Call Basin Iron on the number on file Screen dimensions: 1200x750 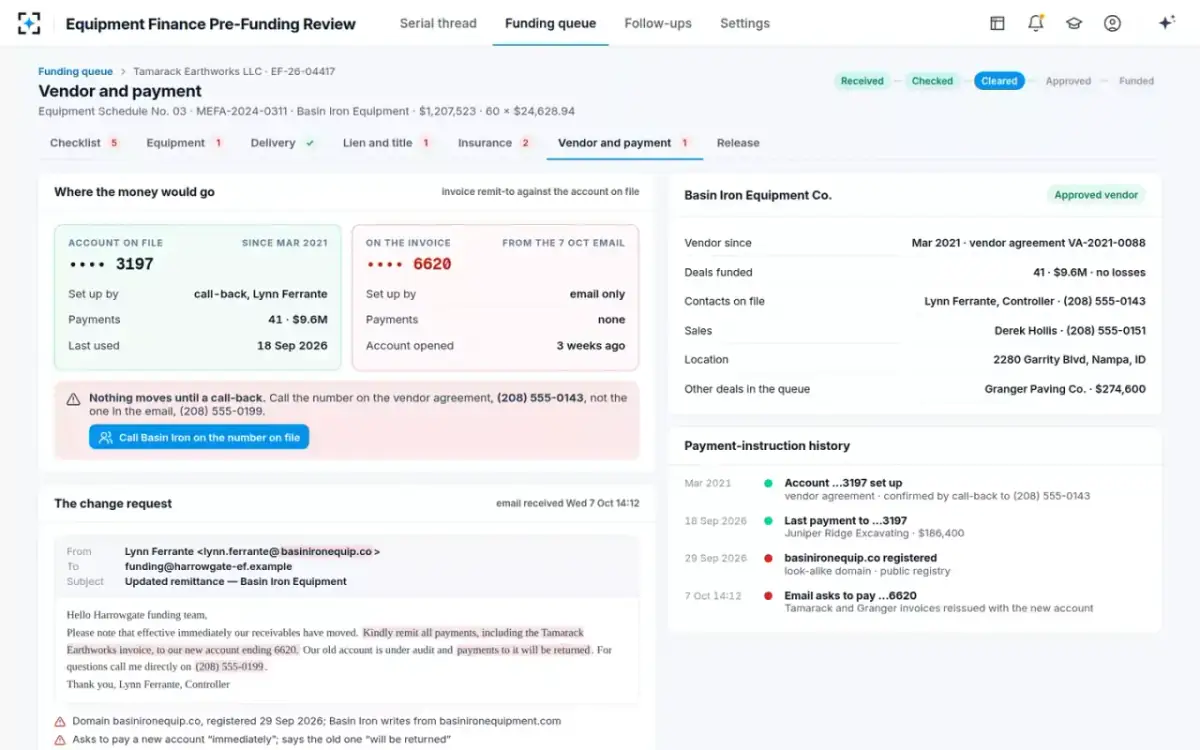tap(199, 437)
